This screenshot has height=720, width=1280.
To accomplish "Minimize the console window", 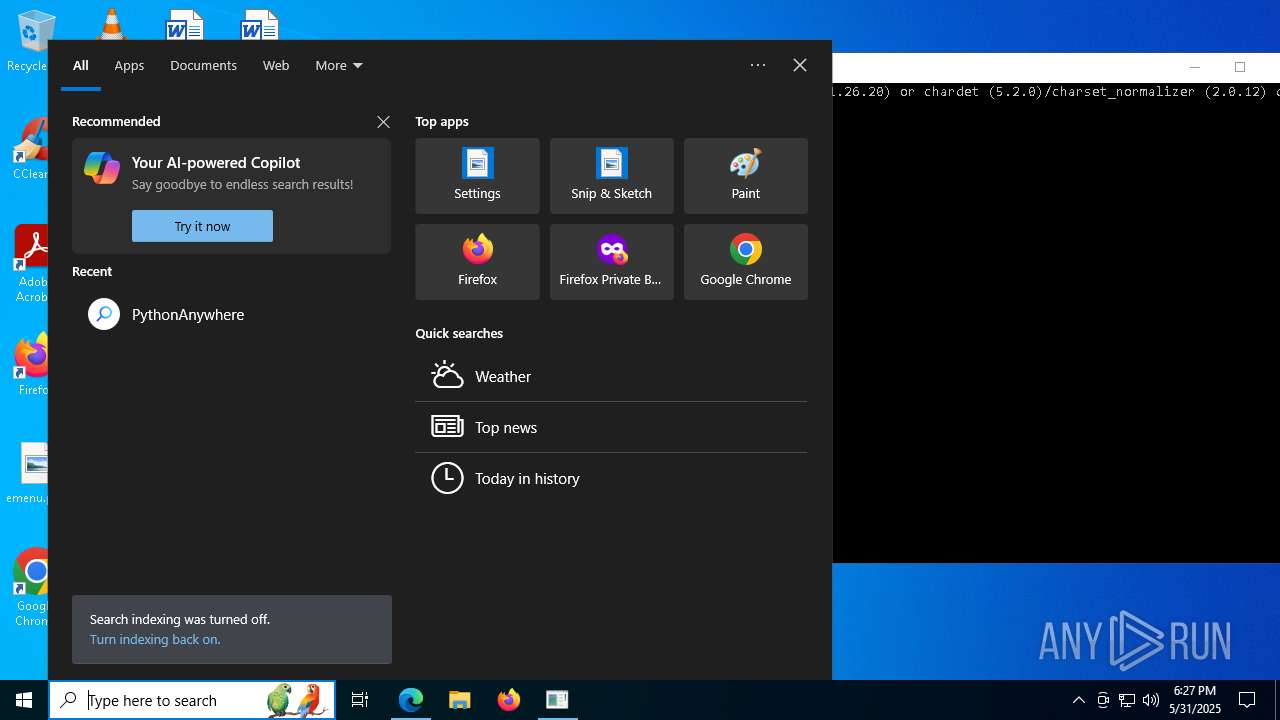I will click(1194, 67).
